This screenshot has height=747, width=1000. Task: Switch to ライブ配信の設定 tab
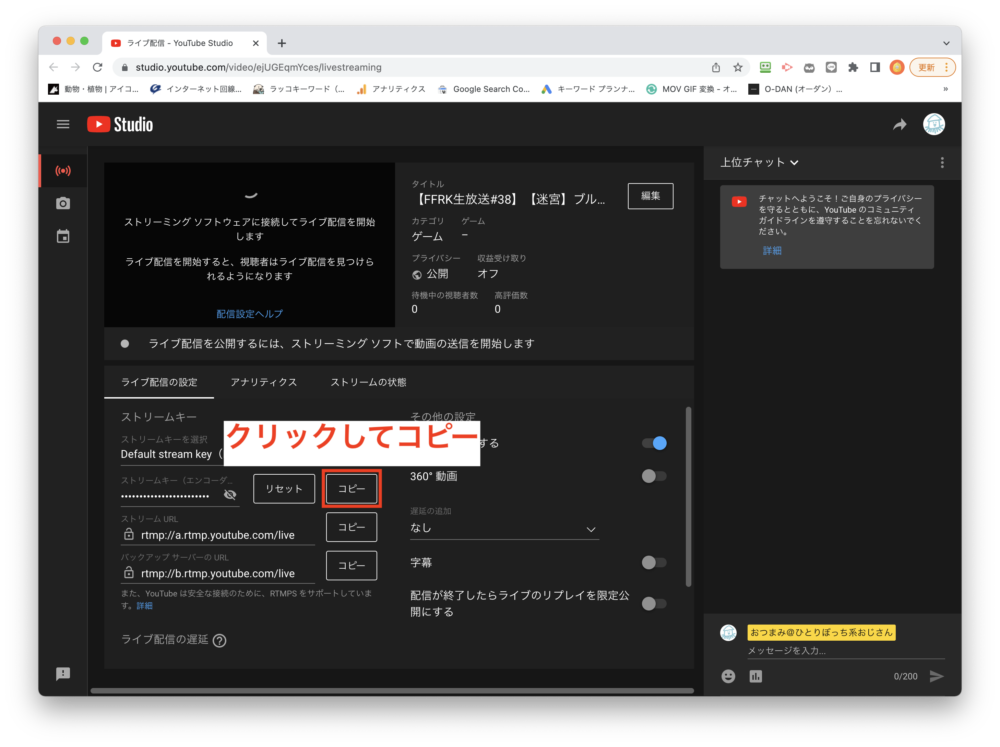click(159, 382)
